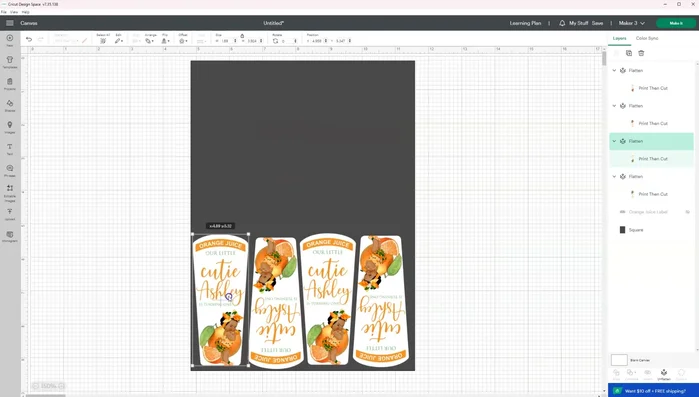Click the $10 off free shipping banner
Image resolution: width=699 pixels, height=397 pixels.
click(x=653, y=391)
